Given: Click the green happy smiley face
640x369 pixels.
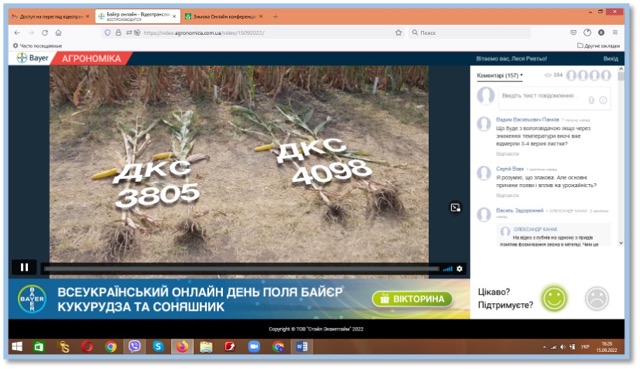Looking at the screenshot, I should point(554,298).
